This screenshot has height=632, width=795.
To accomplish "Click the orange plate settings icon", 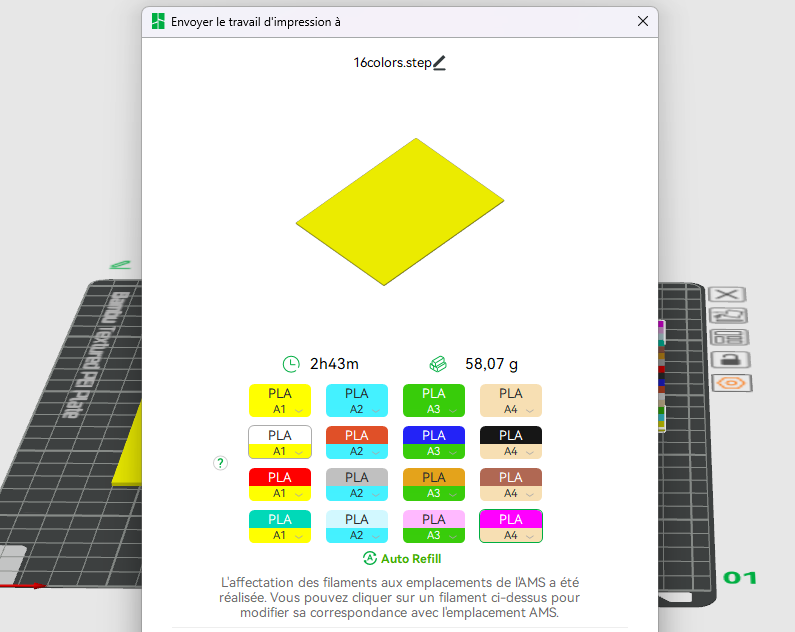I will tap(731, 383).
